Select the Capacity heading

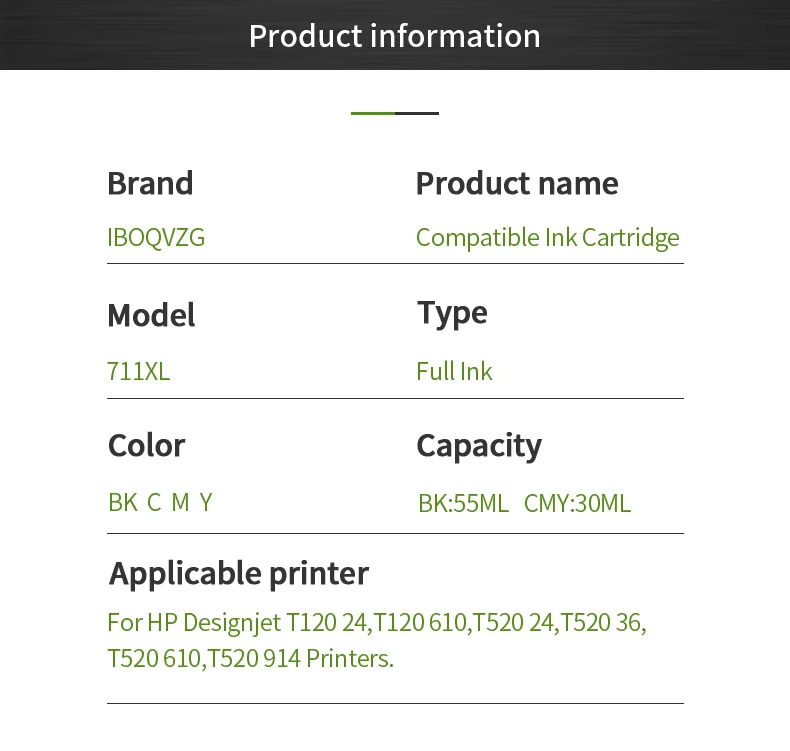tap(478, 445)
